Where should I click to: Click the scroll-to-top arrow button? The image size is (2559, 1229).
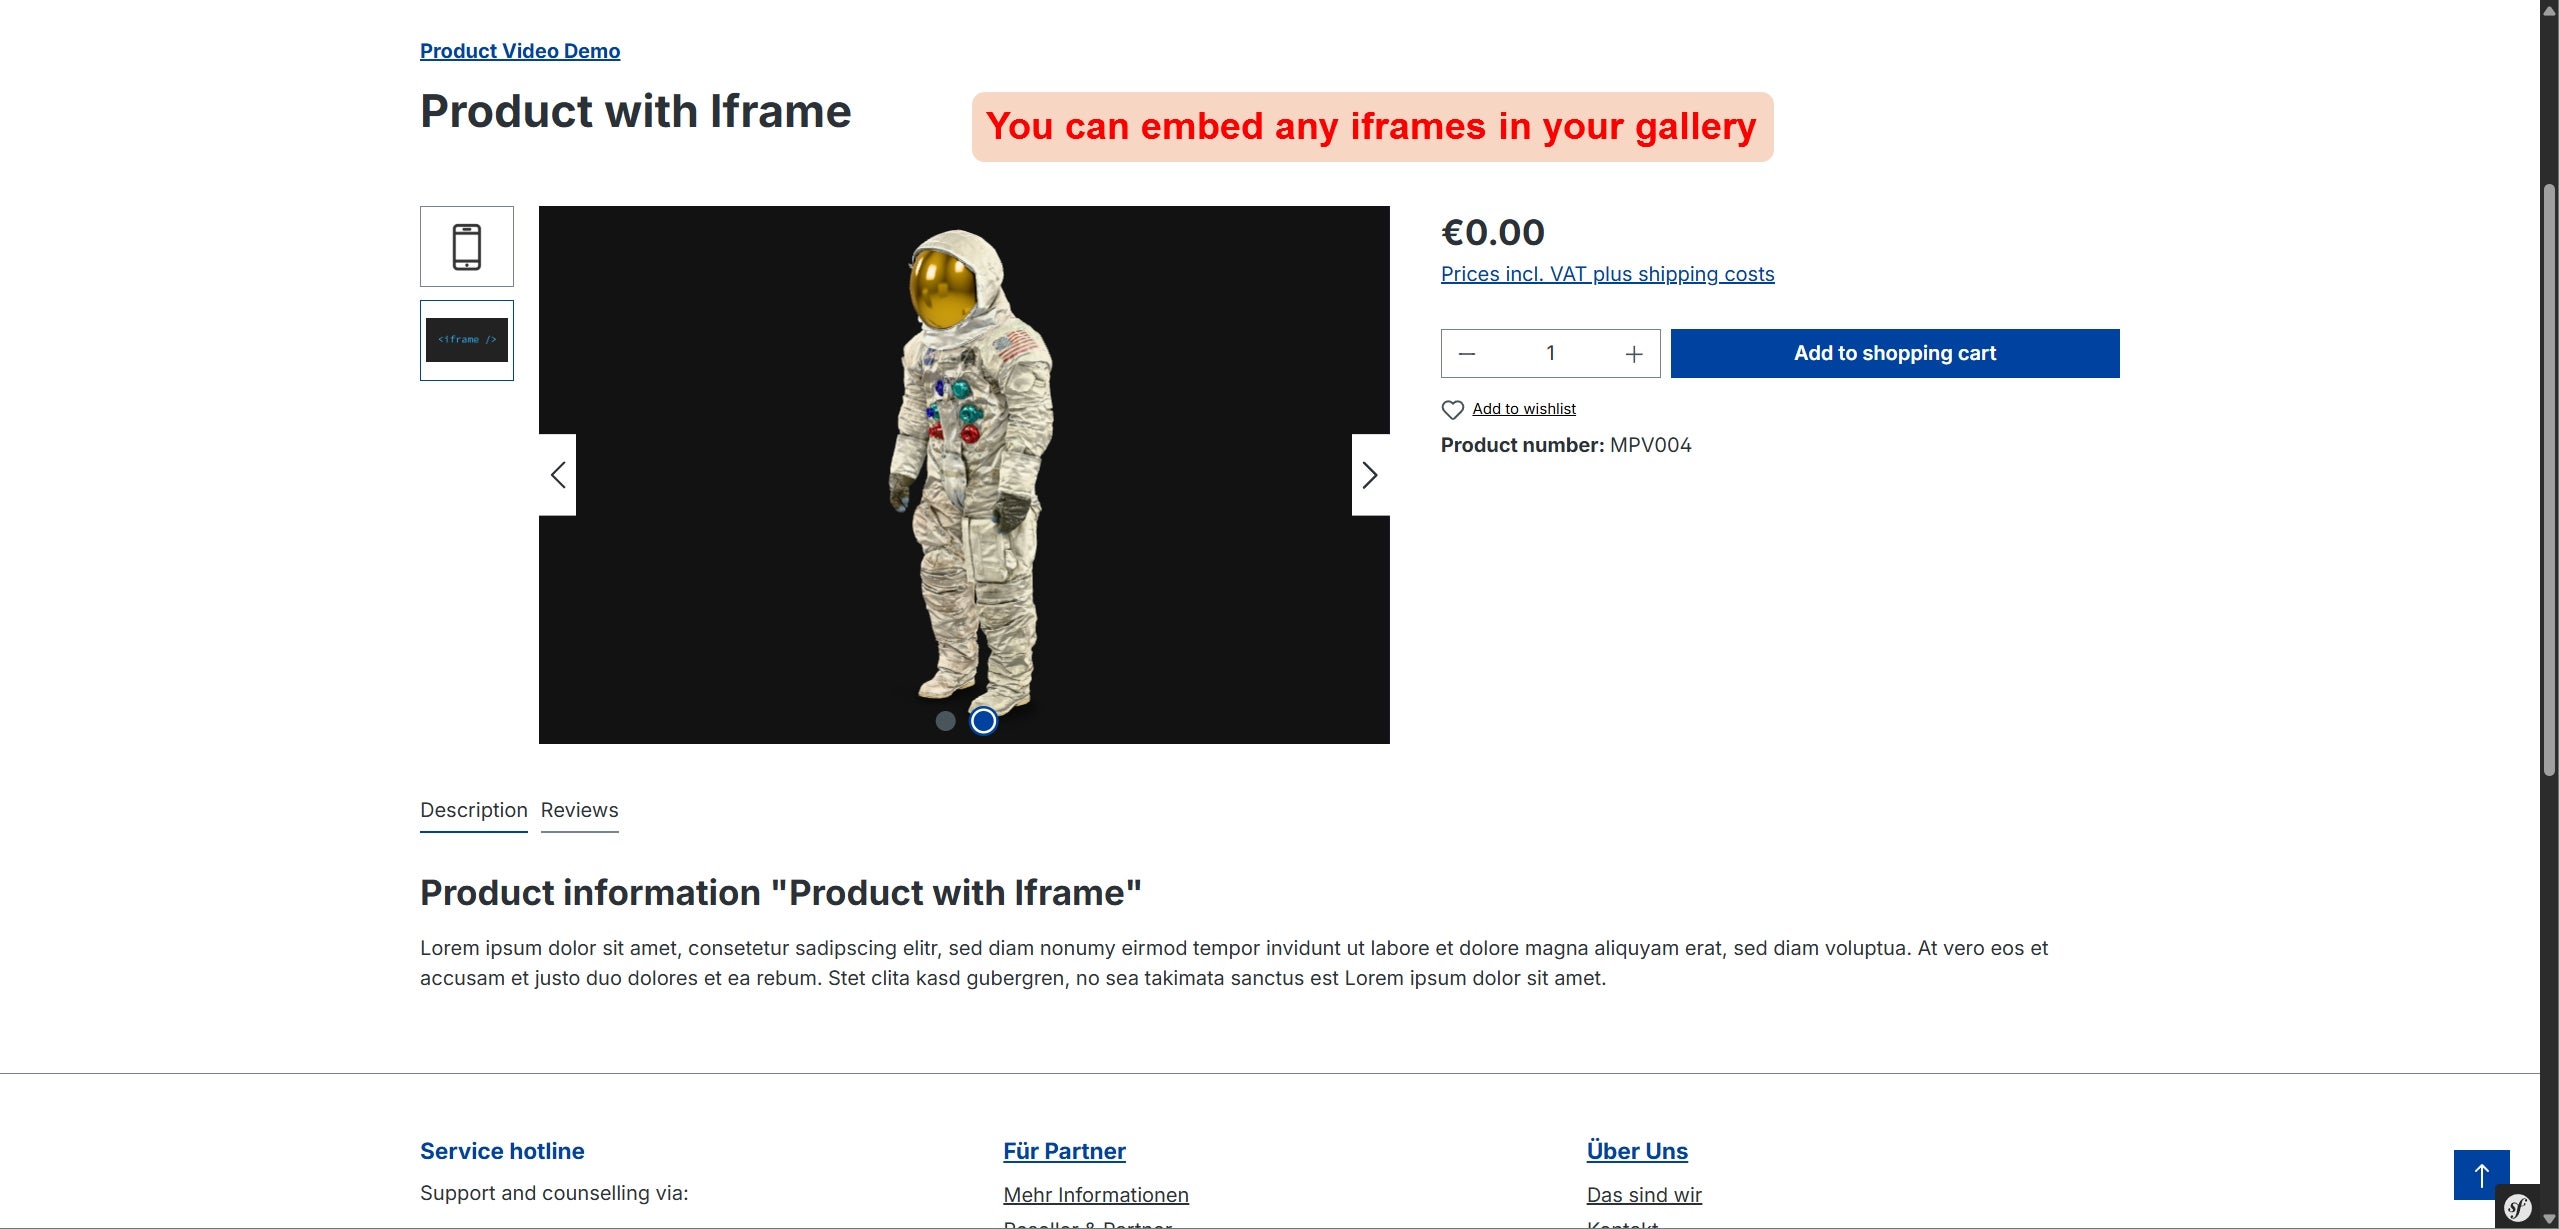click(2482, 1175)
